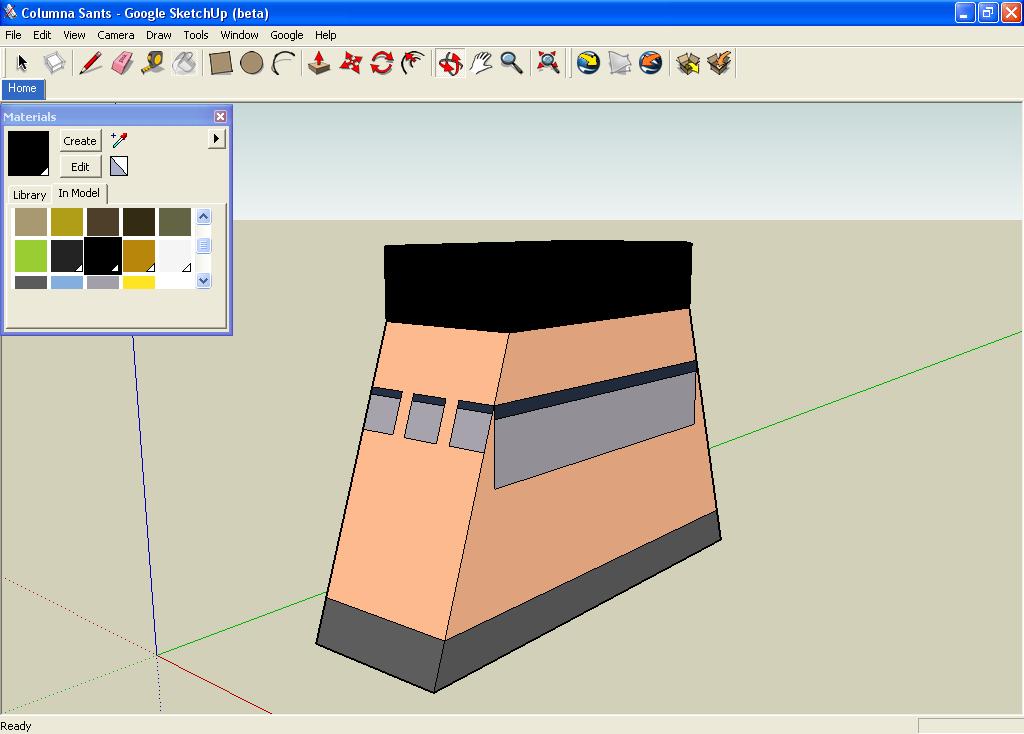Activate the Push/Pull tool

pyautogui.click(x=318, y=63)
